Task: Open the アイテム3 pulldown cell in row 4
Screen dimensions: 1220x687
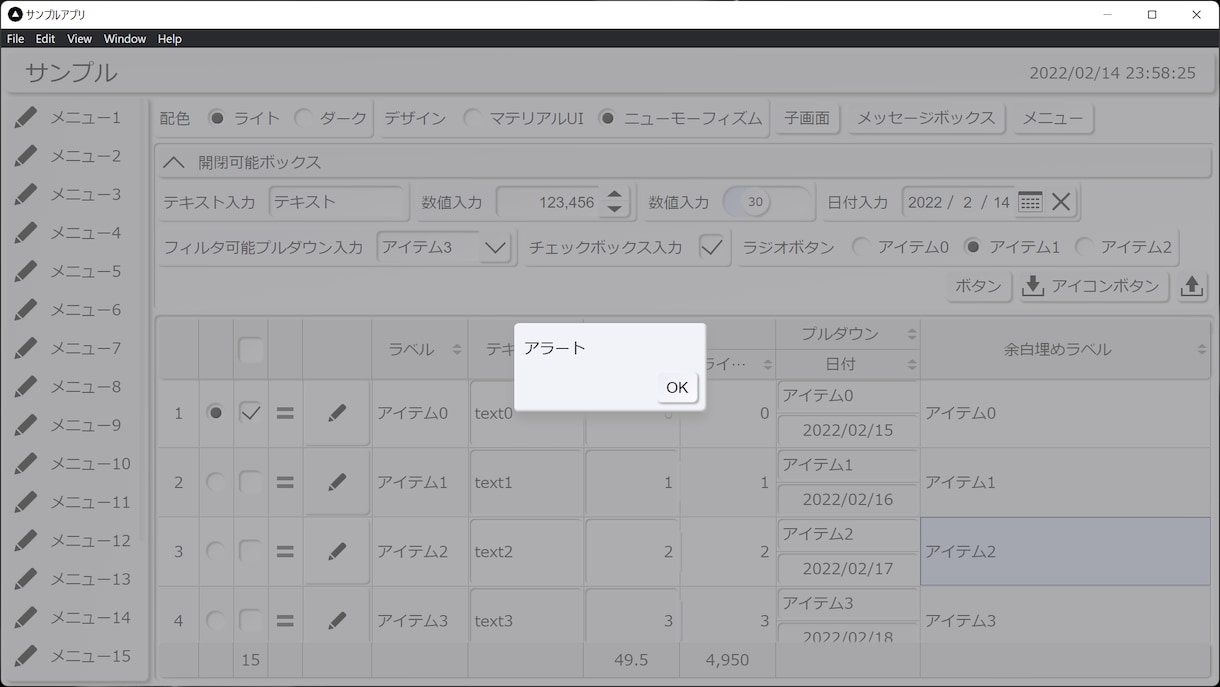Action: (847, 603)
